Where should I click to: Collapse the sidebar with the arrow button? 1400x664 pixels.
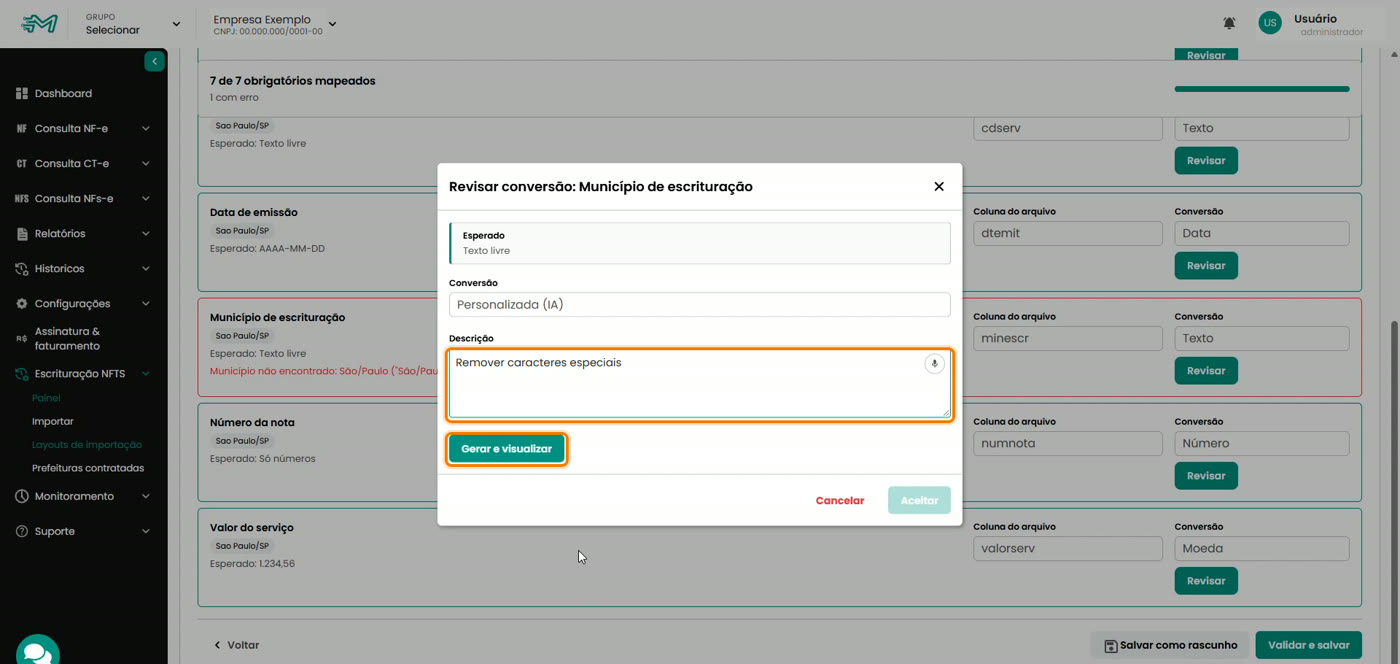(x=154, y=62)
